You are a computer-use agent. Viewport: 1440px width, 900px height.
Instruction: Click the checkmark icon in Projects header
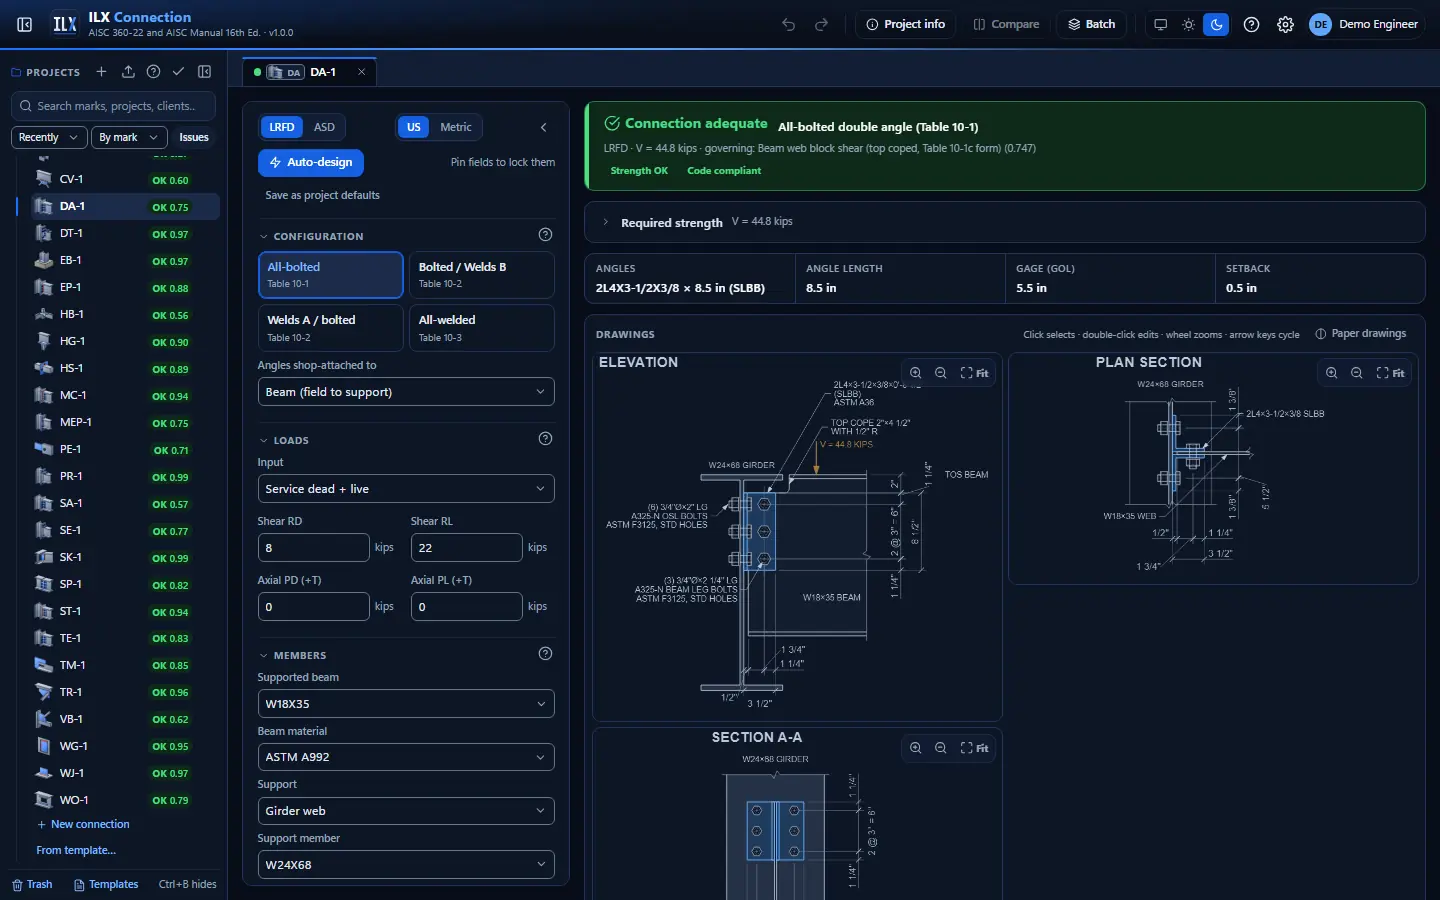click(x=178, y=72)
